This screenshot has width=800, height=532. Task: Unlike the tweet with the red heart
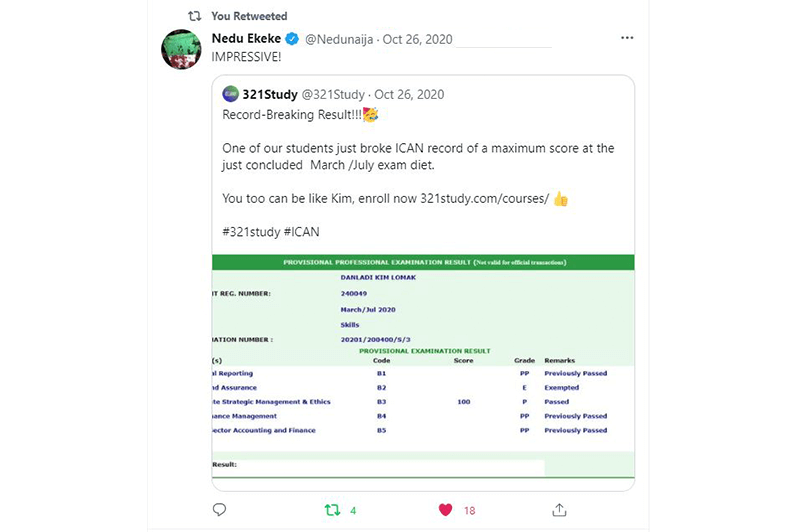click(x=446, y=510)
